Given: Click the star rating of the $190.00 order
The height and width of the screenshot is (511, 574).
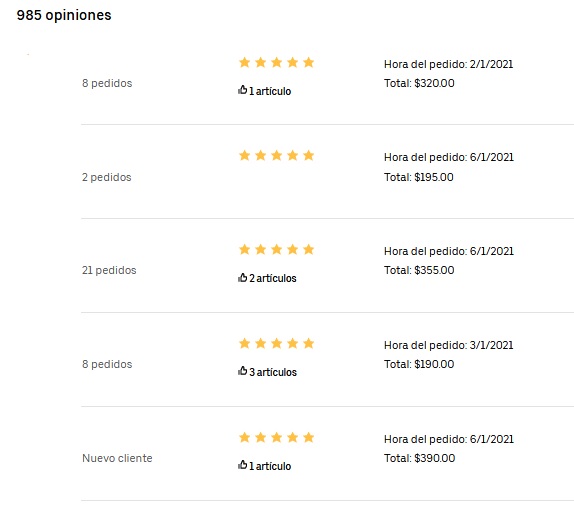Looking at the screenshot, I should click(276, 343).
